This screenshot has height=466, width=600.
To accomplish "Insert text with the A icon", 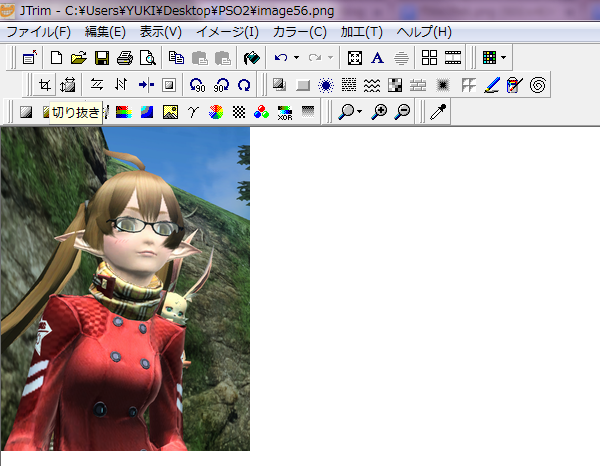I will point(377,58).
